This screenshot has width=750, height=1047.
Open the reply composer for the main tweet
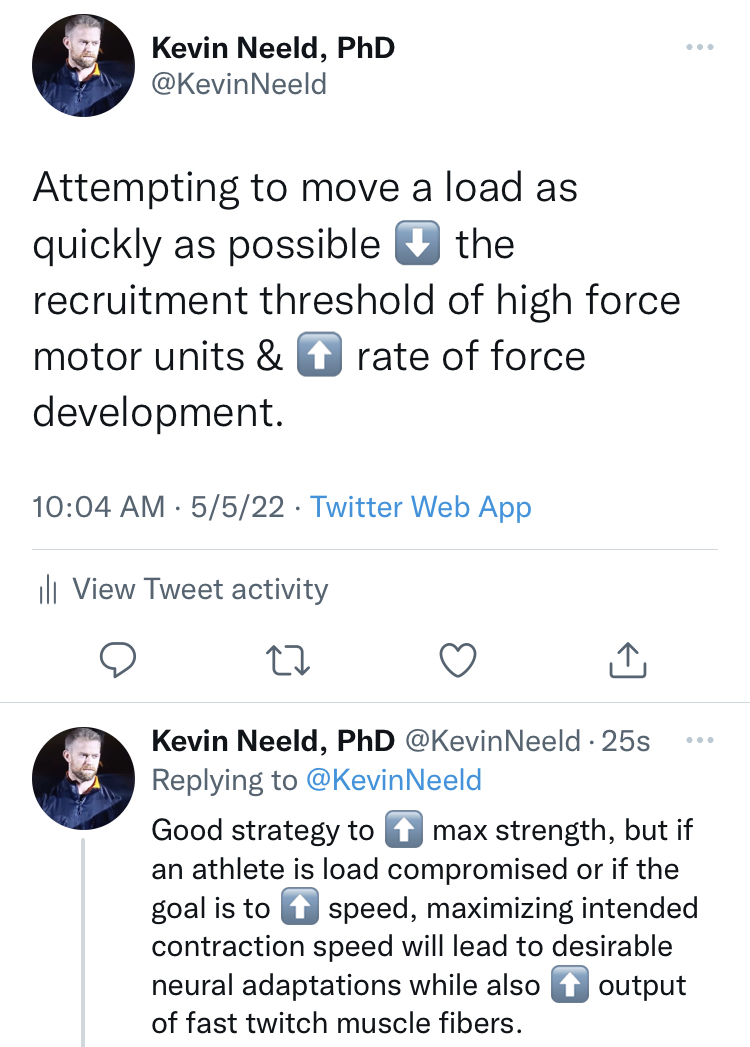119,659
